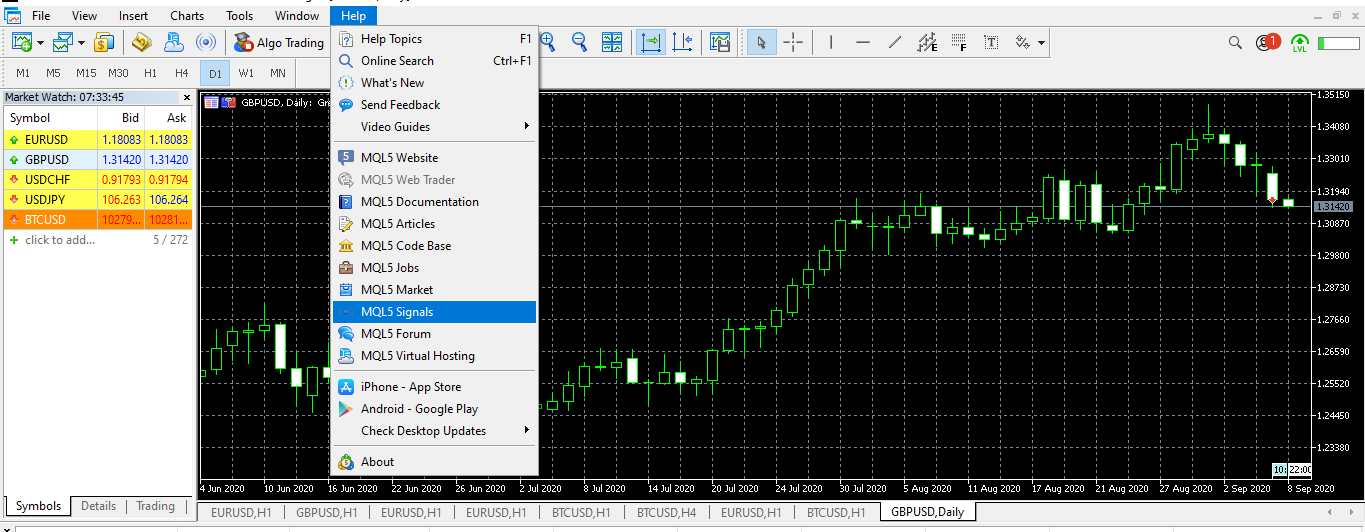The height and width of the screenshot is (532, 1365).
Task: Expand the Check Desktop Updates submenu
Action: click(435, 431)
